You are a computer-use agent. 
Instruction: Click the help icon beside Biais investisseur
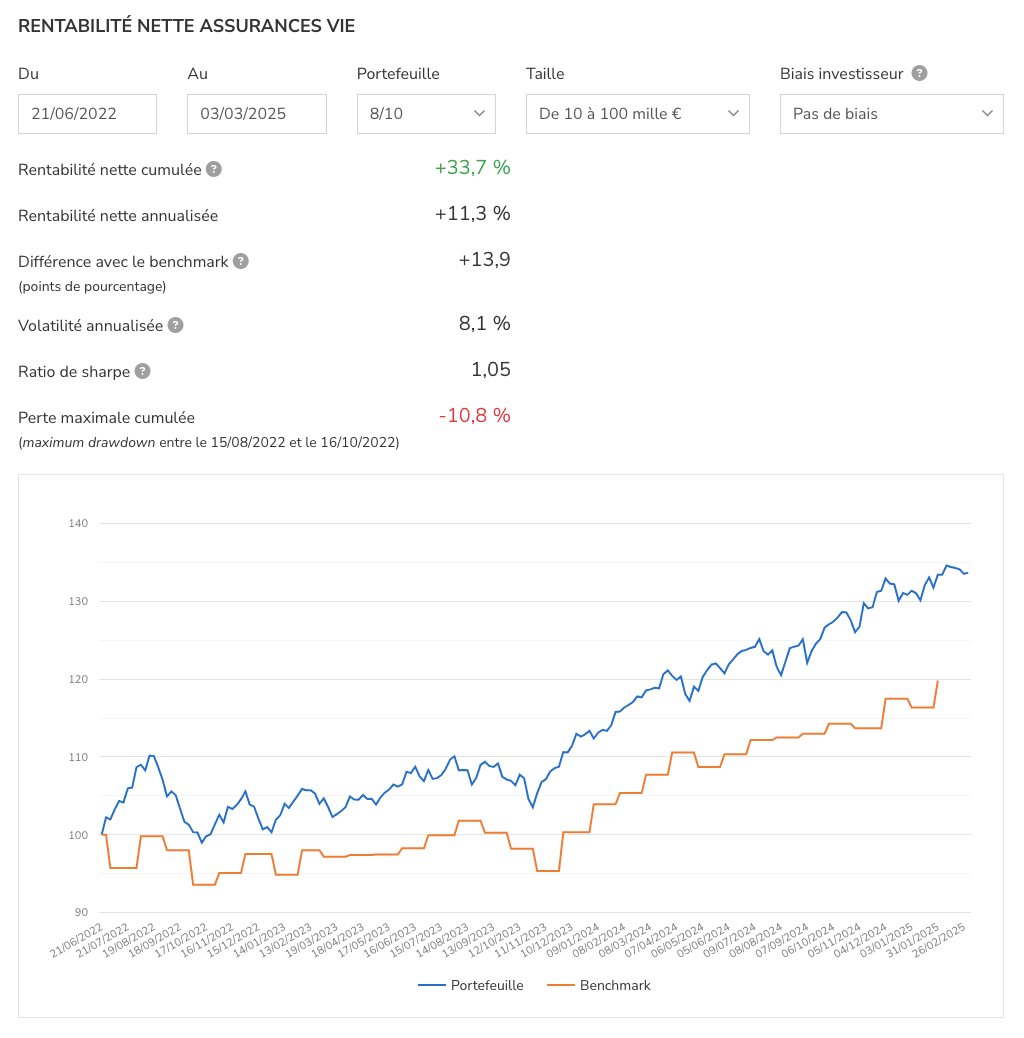tap(918, 74)
